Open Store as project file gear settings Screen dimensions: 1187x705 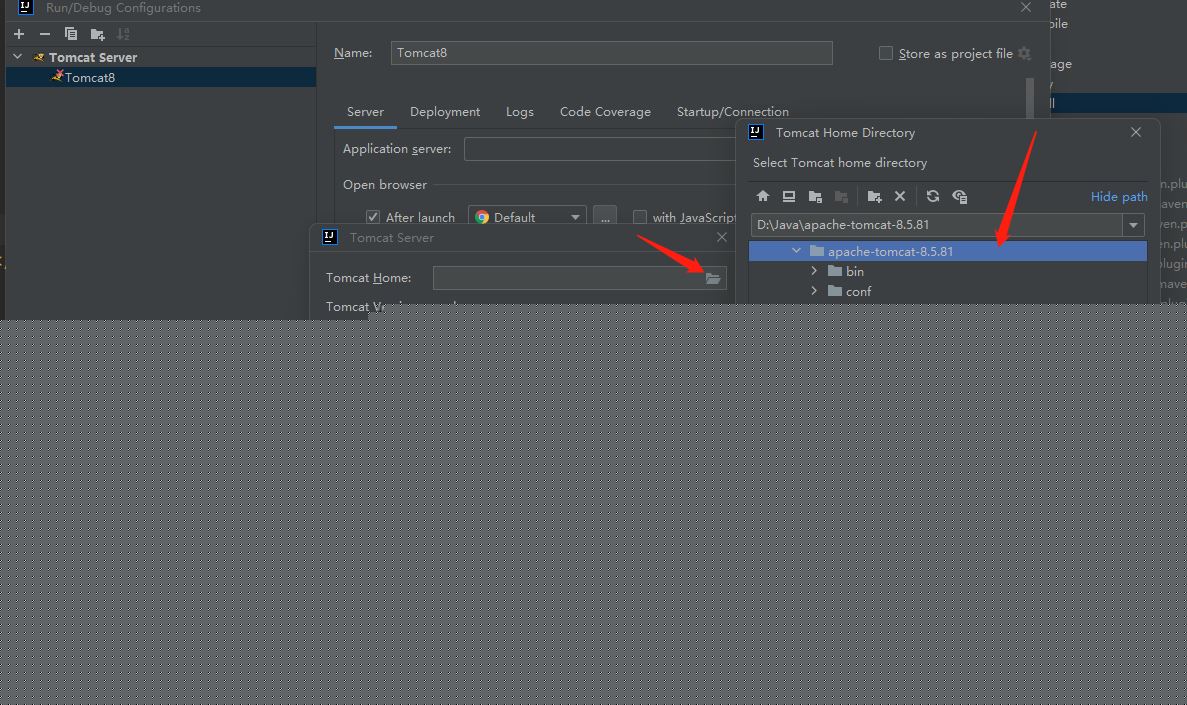(x=1024, y=53)
